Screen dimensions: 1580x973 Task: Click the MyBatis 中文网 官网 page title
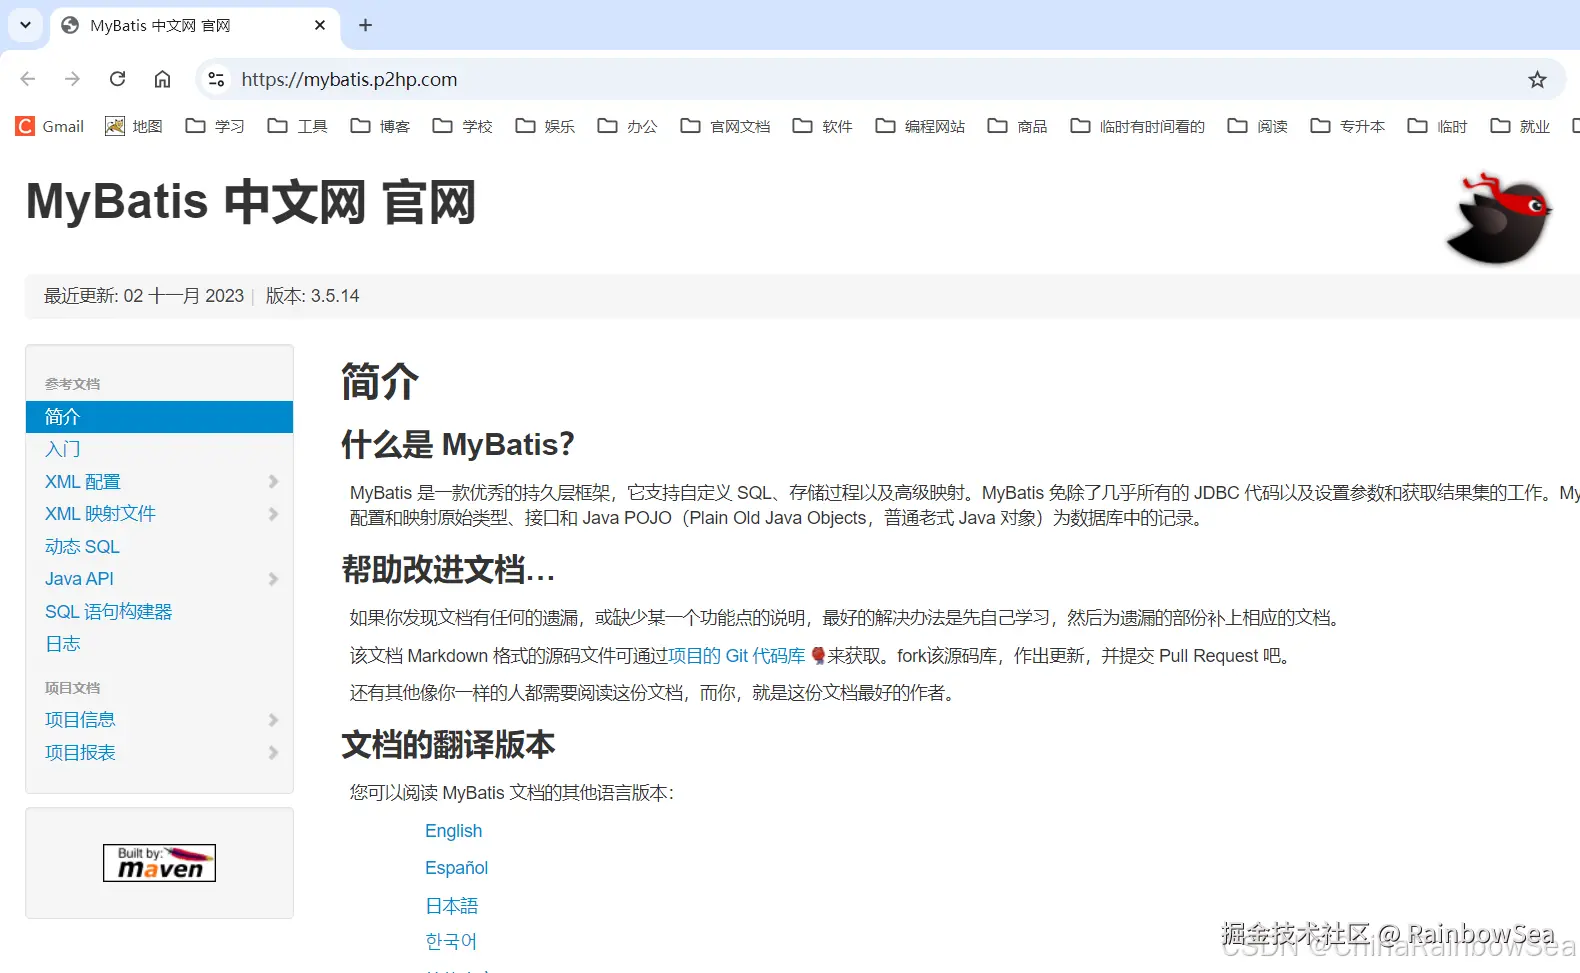(250, 202)
